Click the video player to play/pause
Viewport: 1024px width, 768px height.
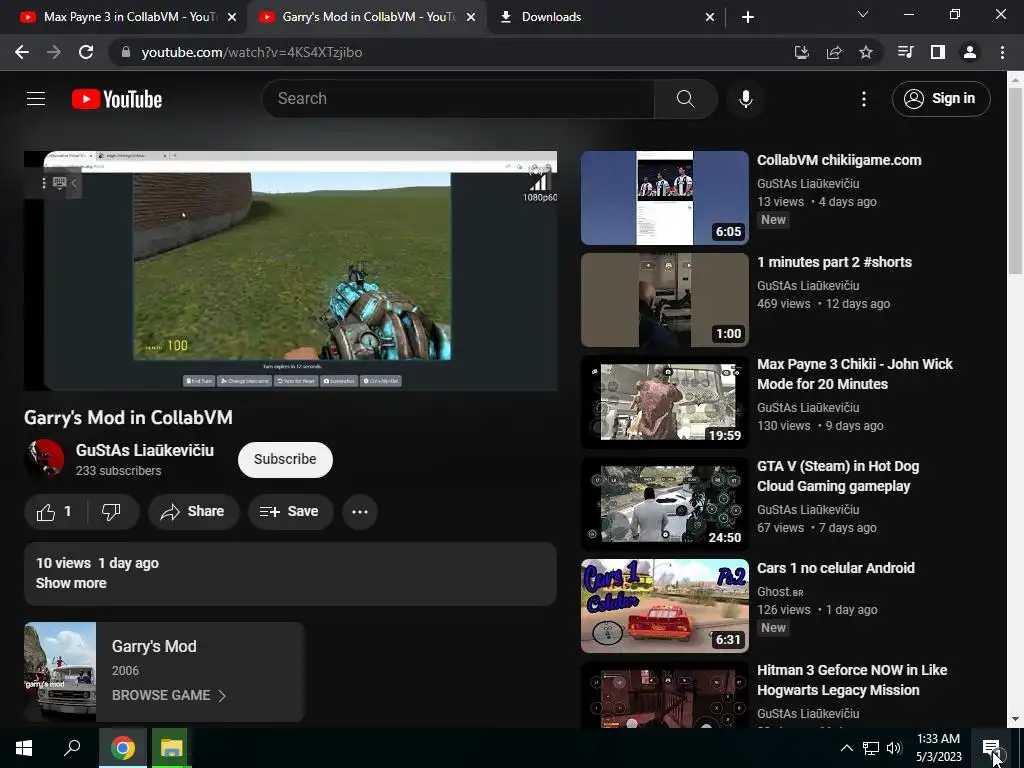[x=291, y=271]
